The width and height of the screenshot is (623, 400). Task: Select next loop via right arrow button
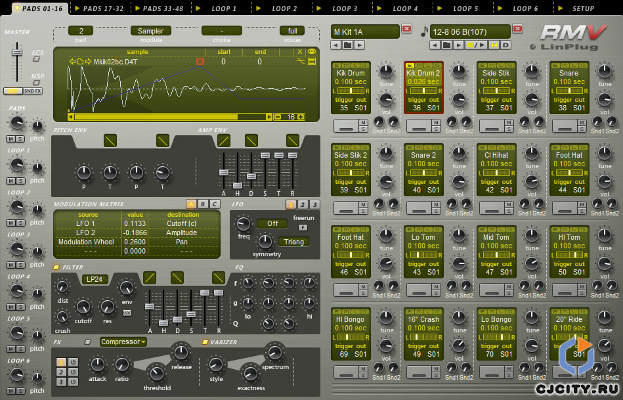pyautogui.click(x=458, y=45)
